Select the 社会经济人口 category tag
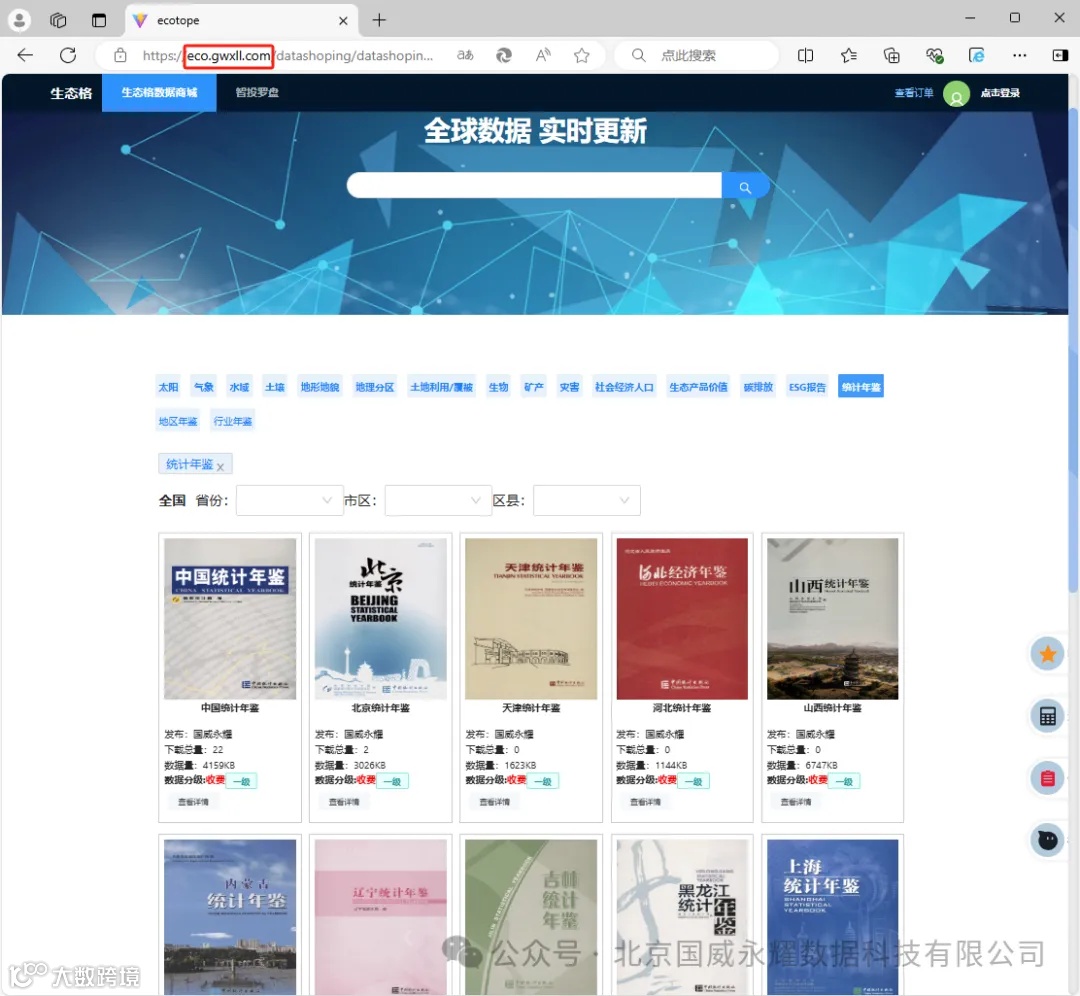The width and height of the screenshot is (1080, 996). [x=624, y=387]
